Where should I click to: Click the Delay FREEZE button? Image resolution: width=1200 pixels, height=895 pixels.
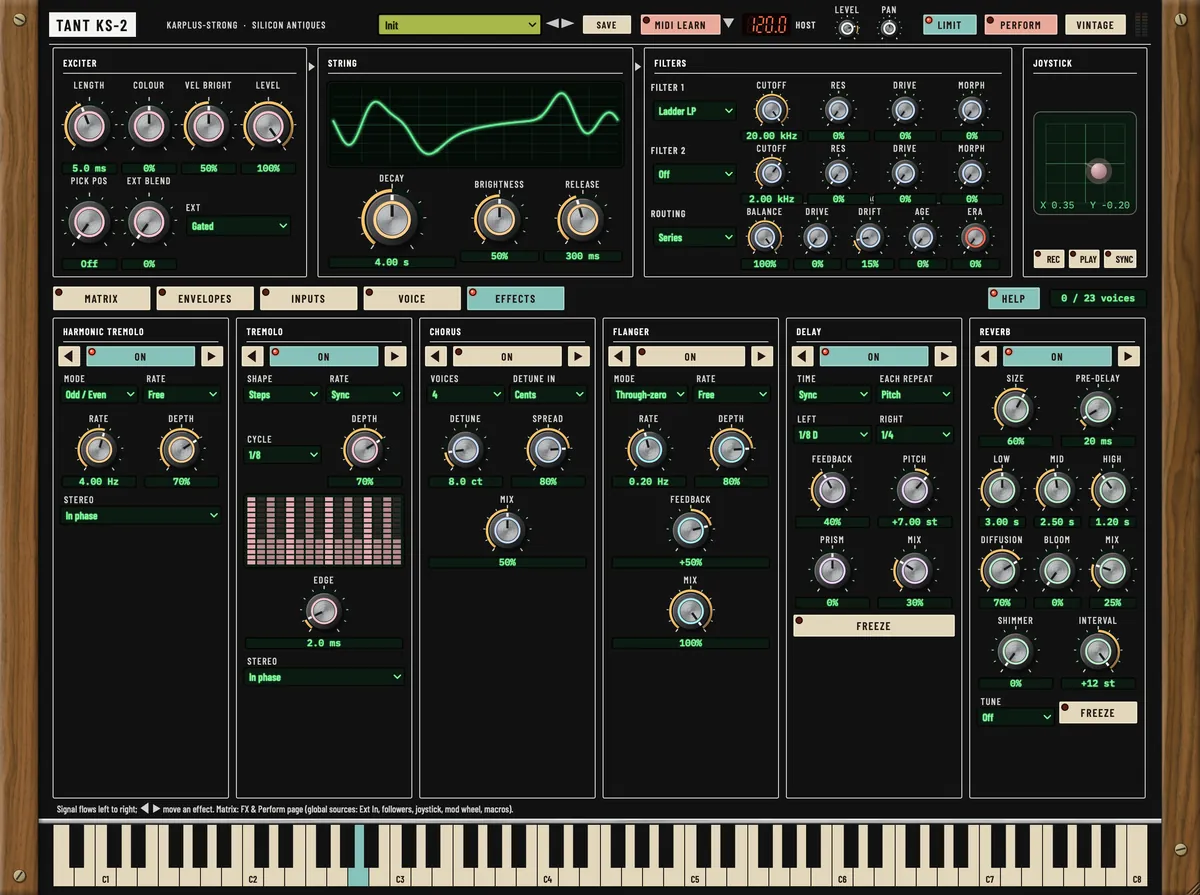point(874,626)
